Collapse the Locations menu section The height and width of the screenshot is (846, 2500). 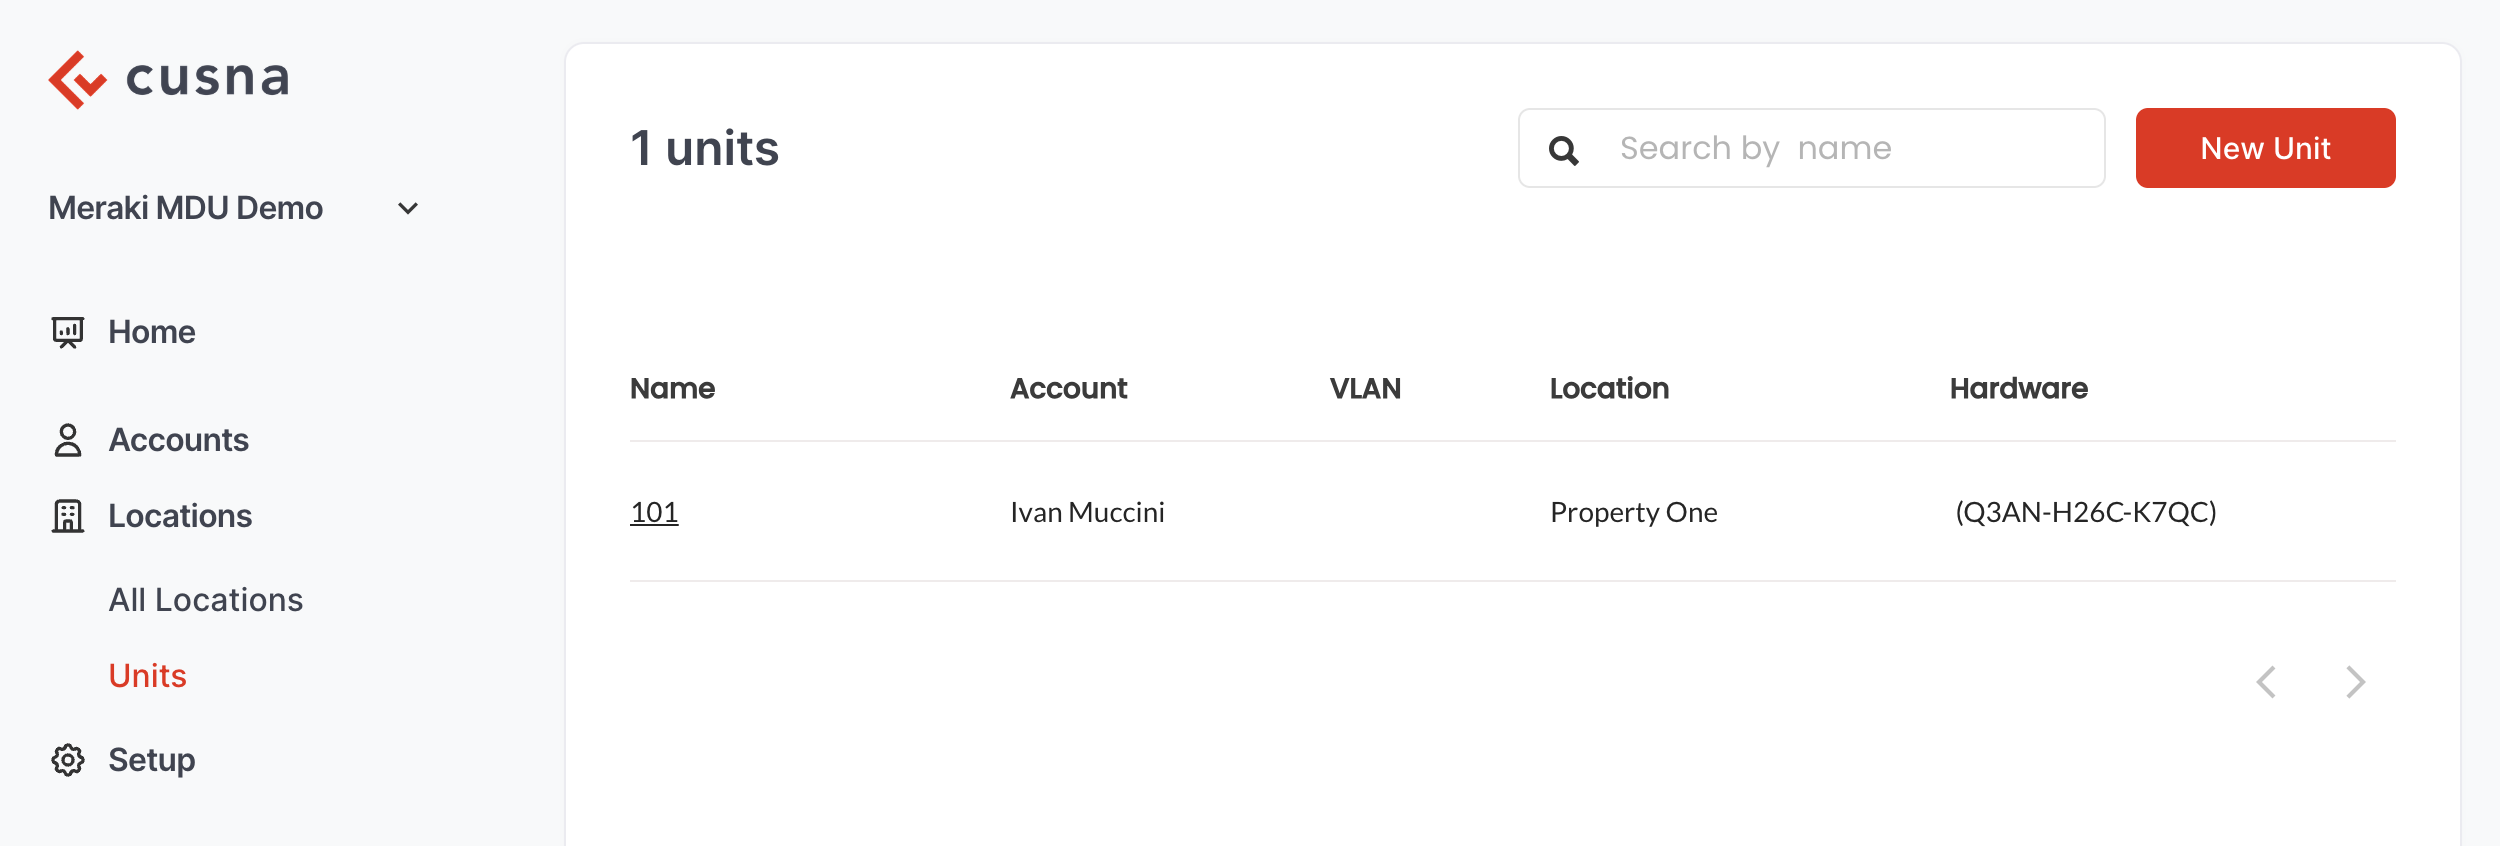[x=180, y=516]
